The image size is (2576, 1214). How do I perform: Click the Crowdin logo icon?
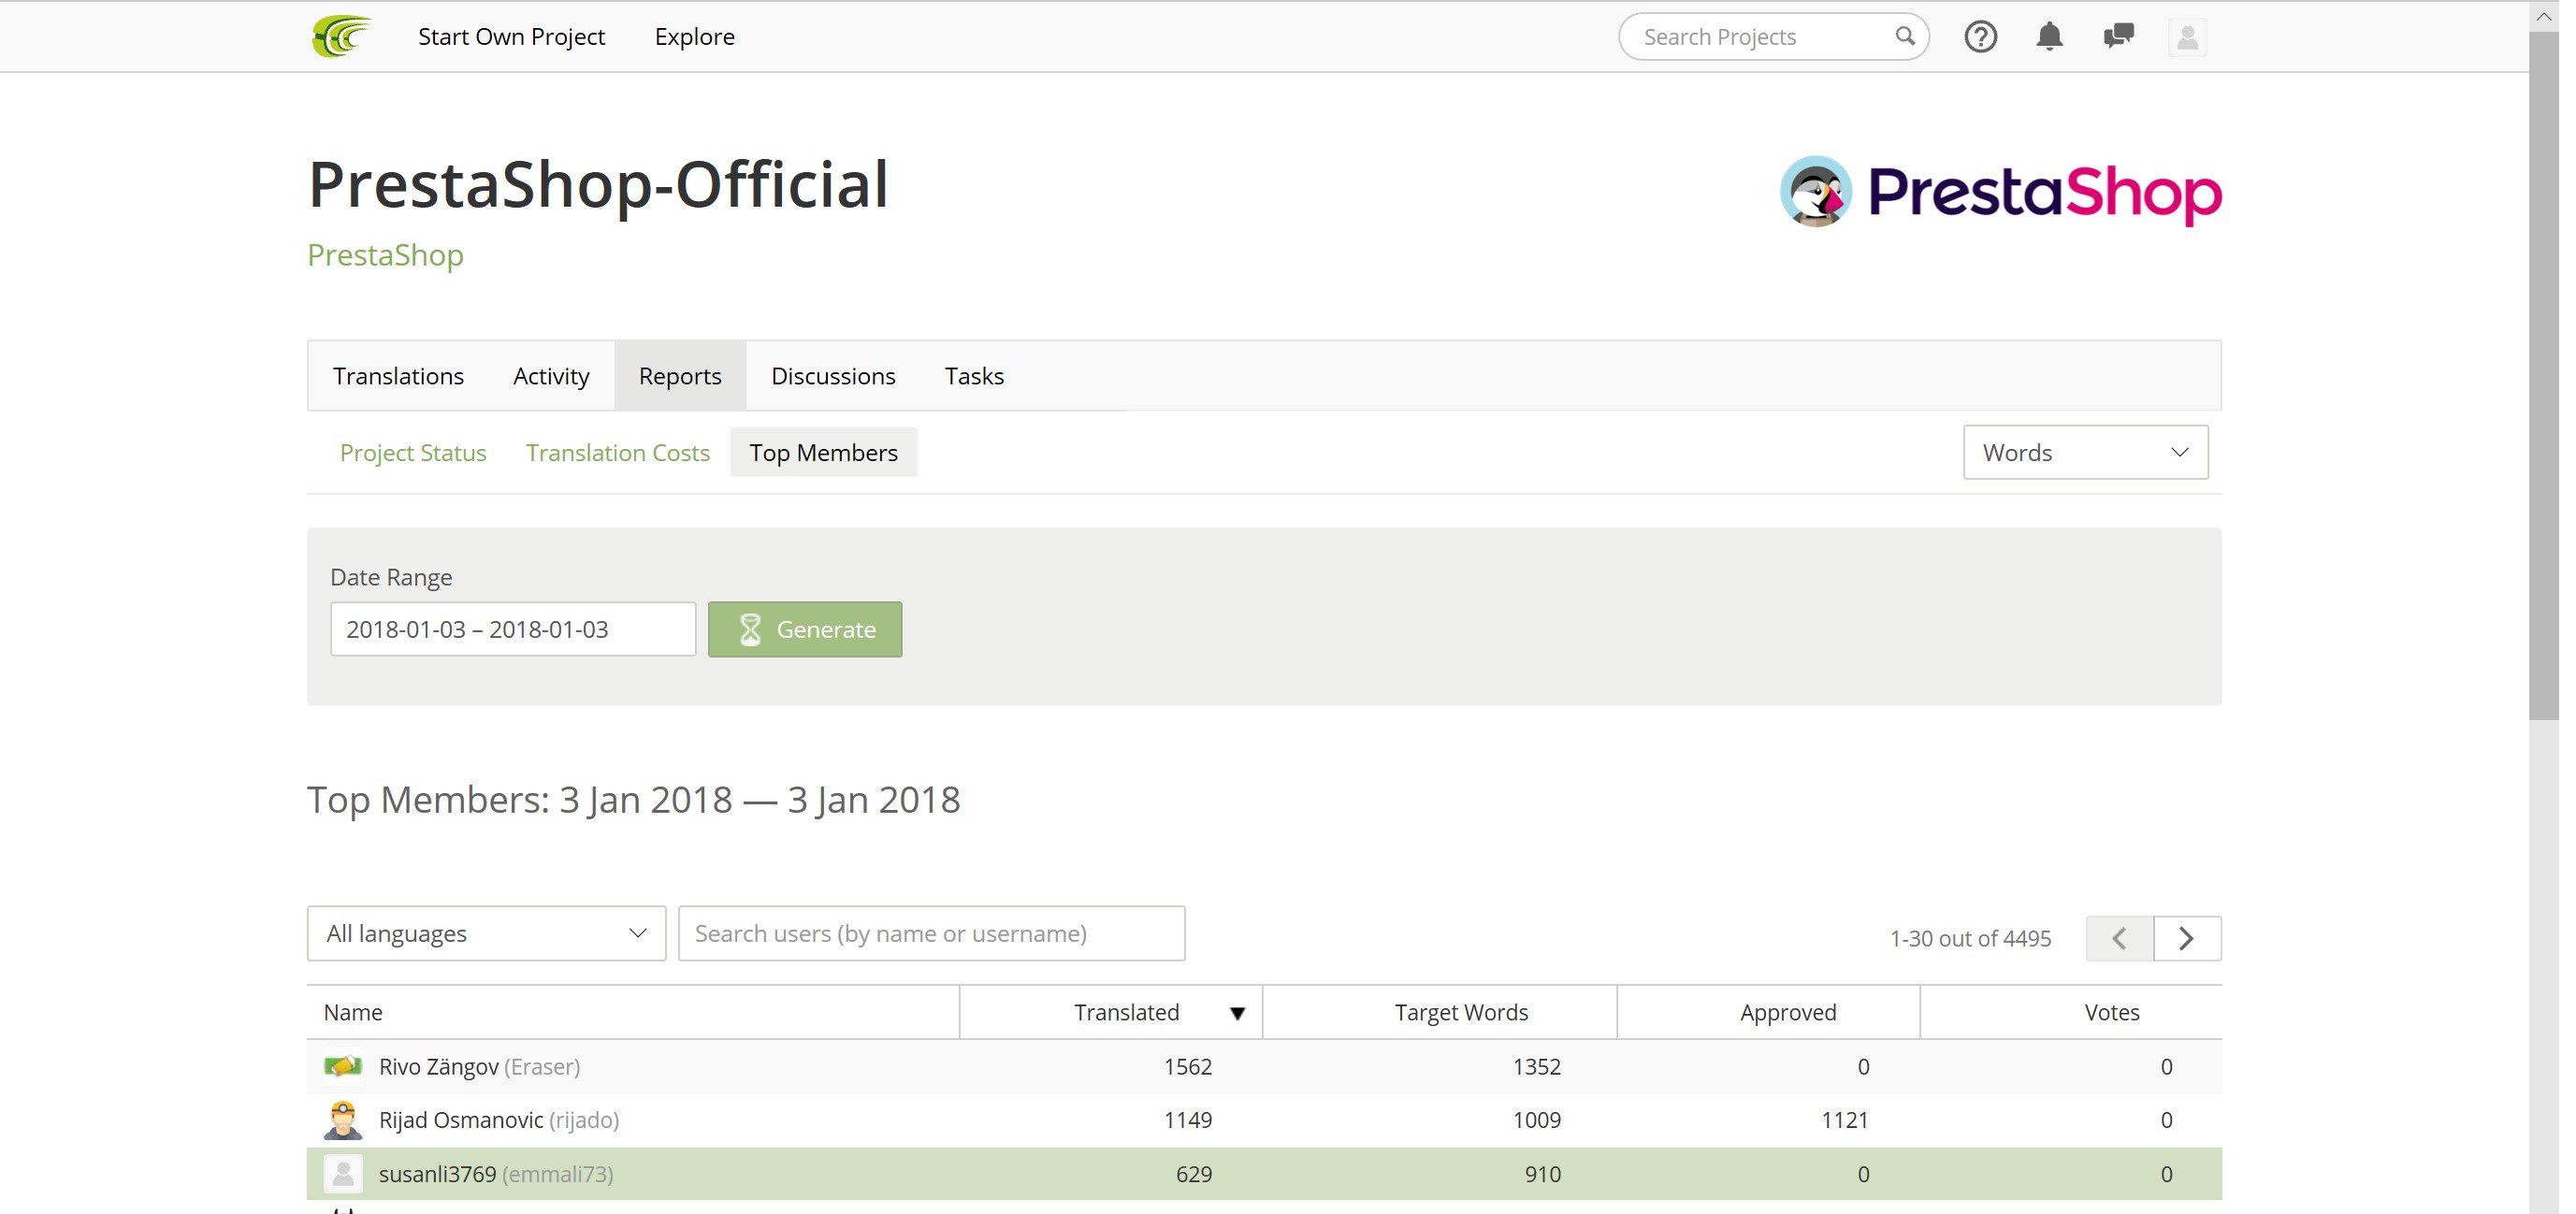click(x=343, y=36)
